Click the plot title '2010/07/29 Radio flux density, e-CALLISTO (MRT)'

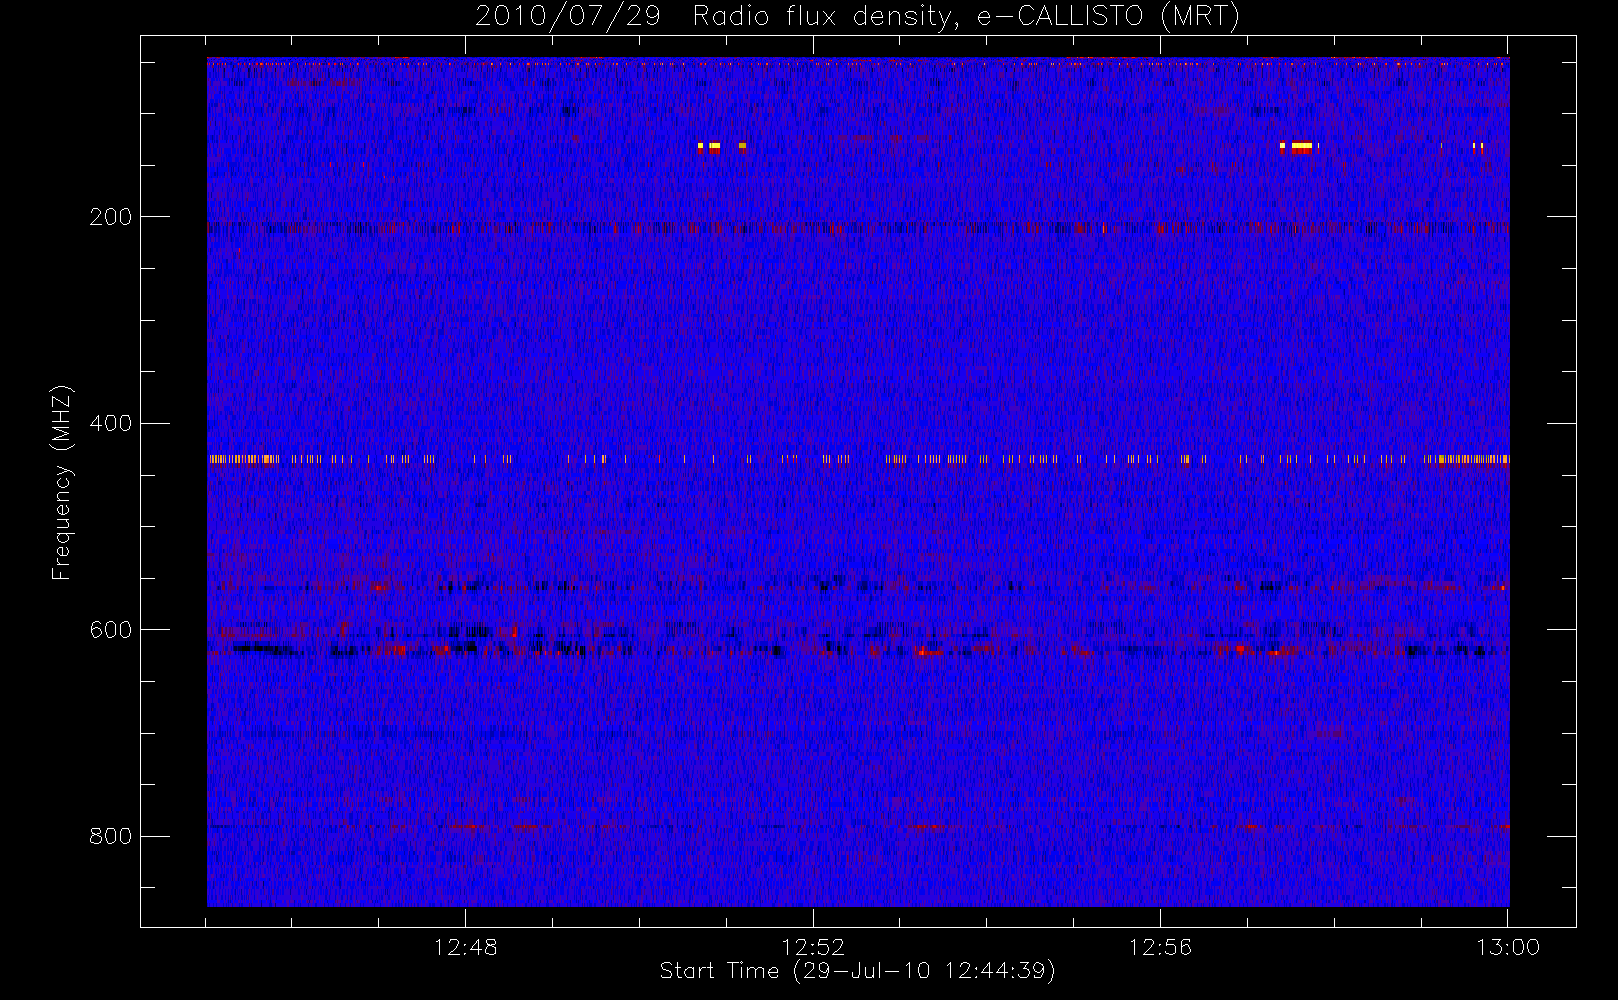857,17
